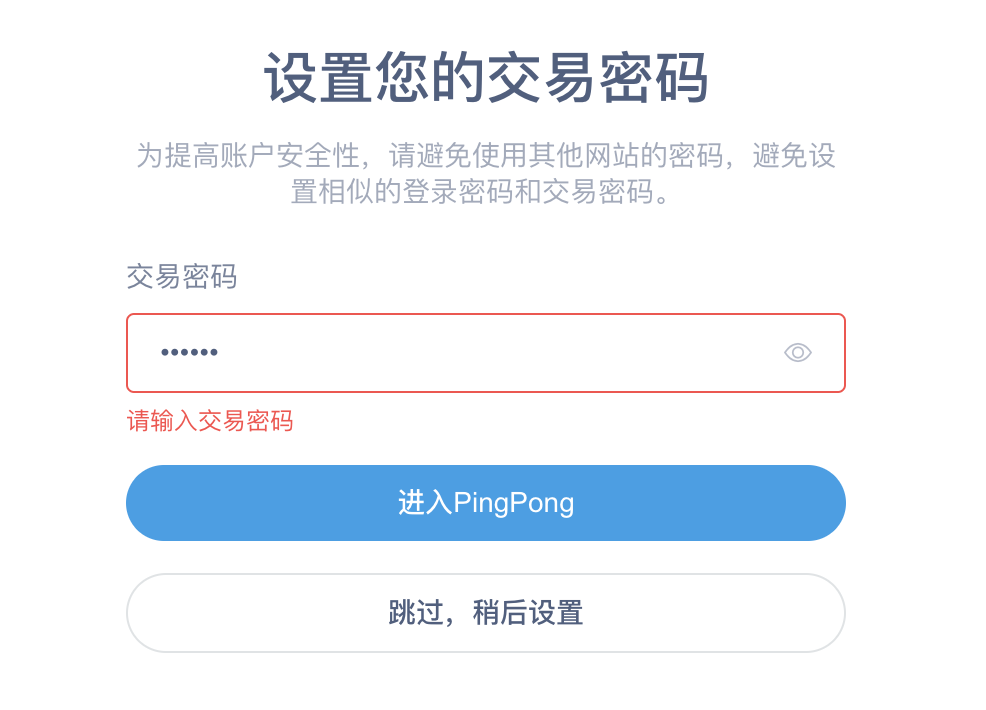Click the masked password dots
The height and width of the screenshot is (710, 986).
[x=189, y=353]
